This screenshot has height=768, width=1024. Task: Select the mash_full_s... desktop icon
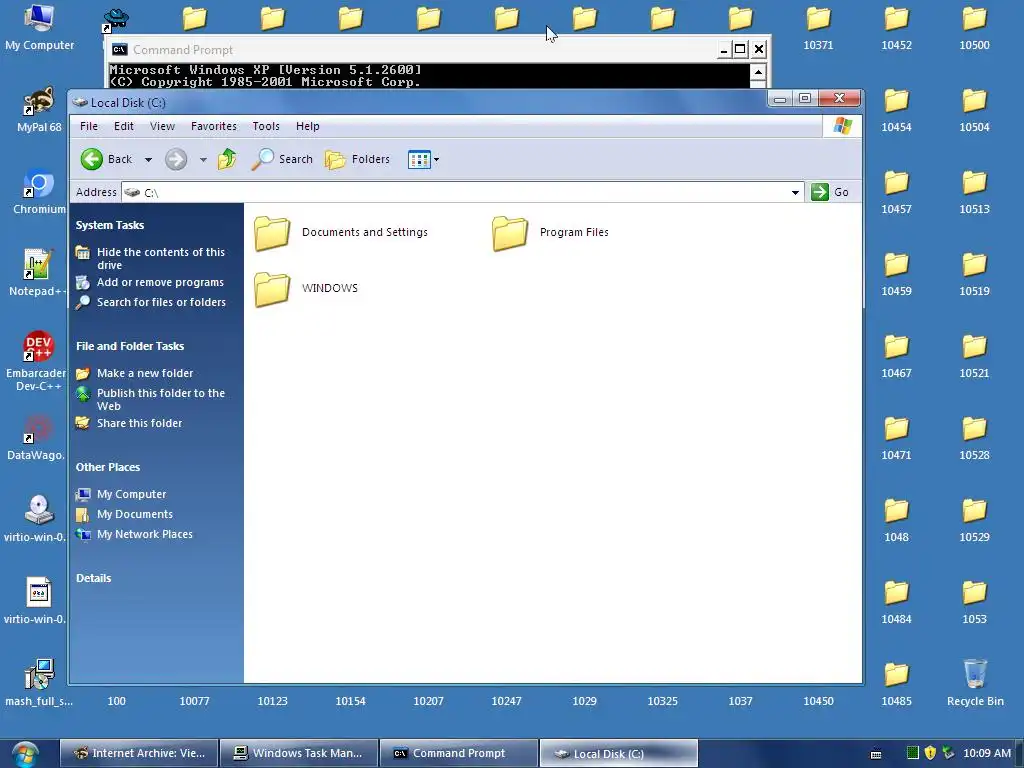coord(39,683)
